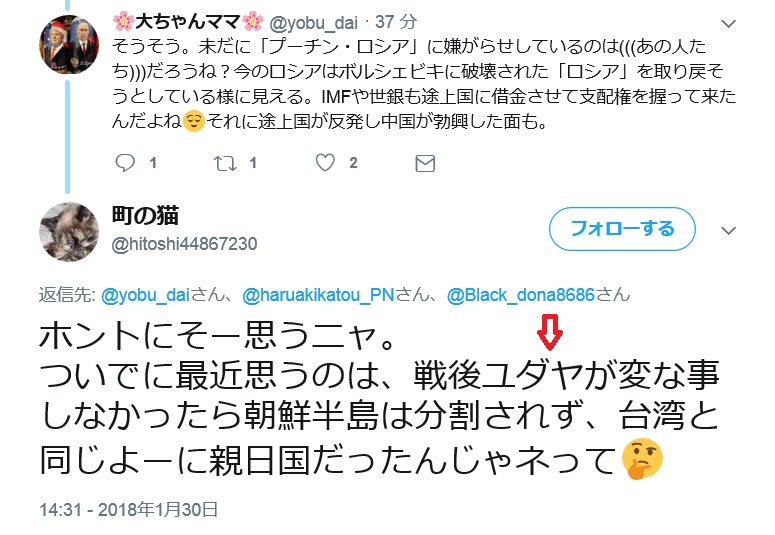Click the @hitoshi44867230 handle
This screenshot has width=775, height=535.
coord(184,244)
